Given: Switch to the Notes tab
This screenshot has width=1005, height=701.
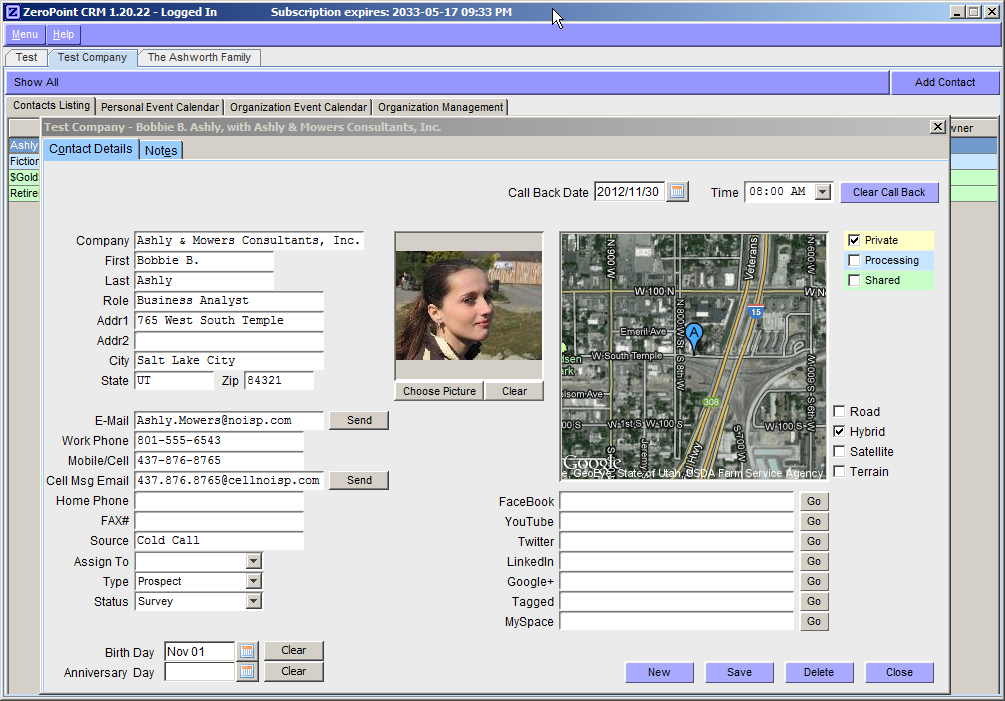Looking at the screenshot, I should 161,151.
